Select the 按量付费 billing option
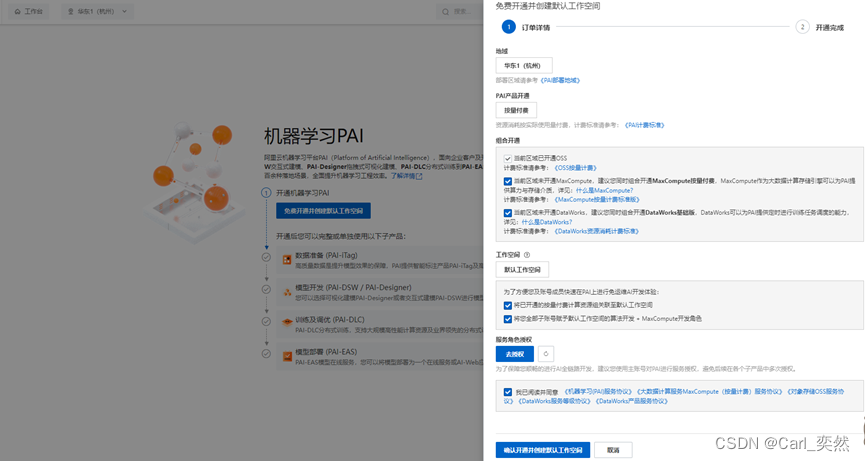The width and height of the screenshot is (865, 461). [516, 110]
